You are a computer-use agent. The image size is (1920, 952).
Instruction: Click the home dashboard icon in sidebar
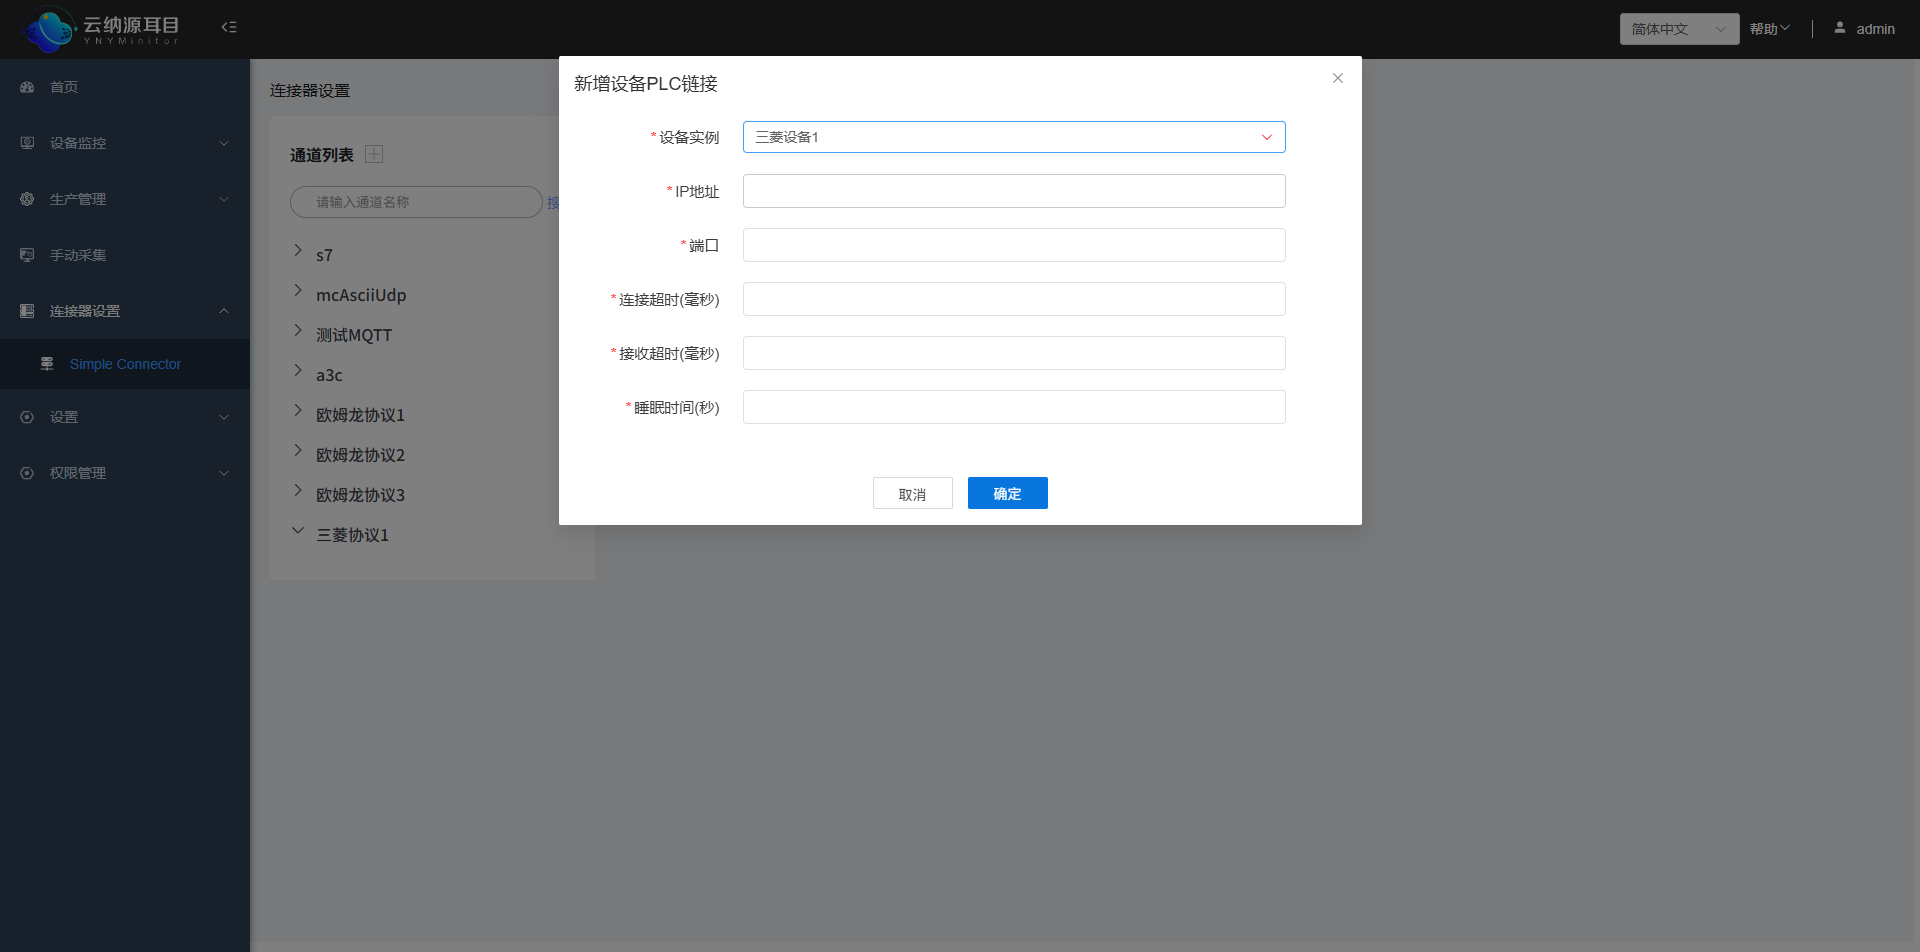point(27,87)
